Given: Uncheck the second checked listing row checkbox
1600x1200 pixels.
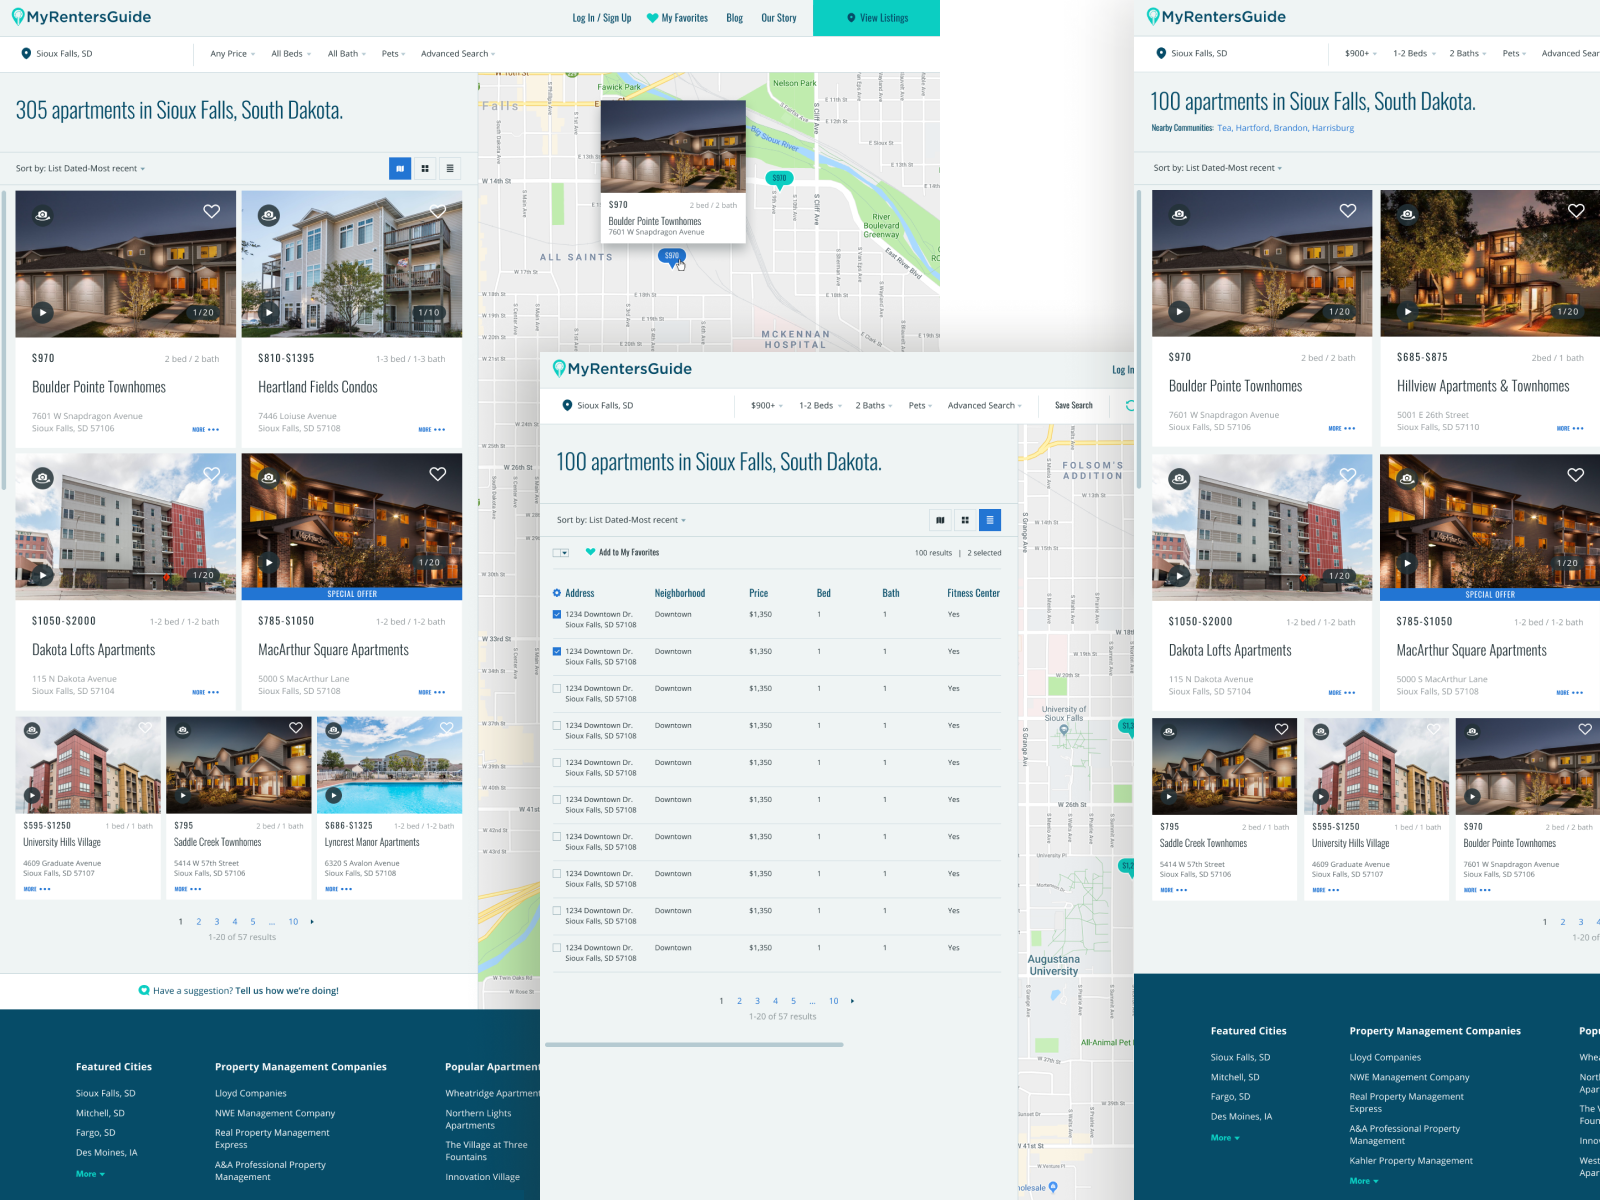Looking at the screenshot, I should pos(557,651).
